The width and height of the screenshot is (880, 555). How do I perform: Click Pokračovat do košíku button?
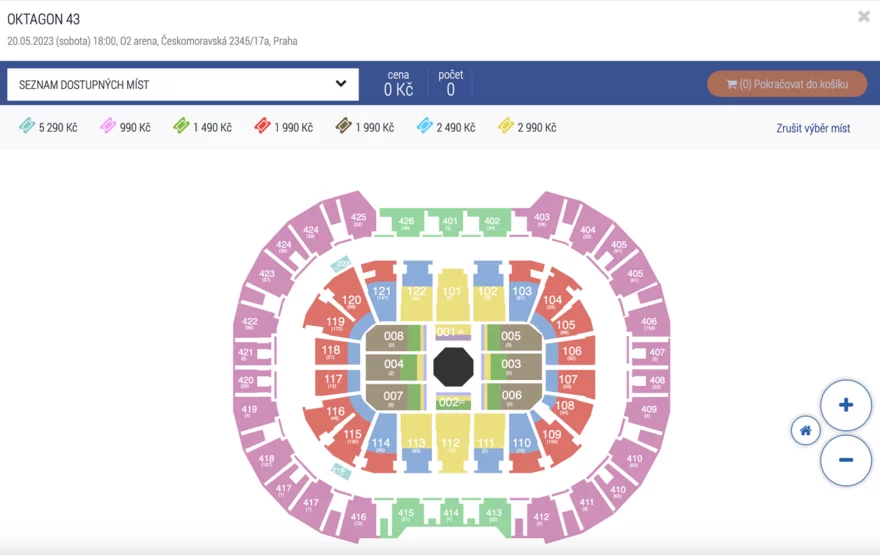pyautogui.click(x=787, y=84)
